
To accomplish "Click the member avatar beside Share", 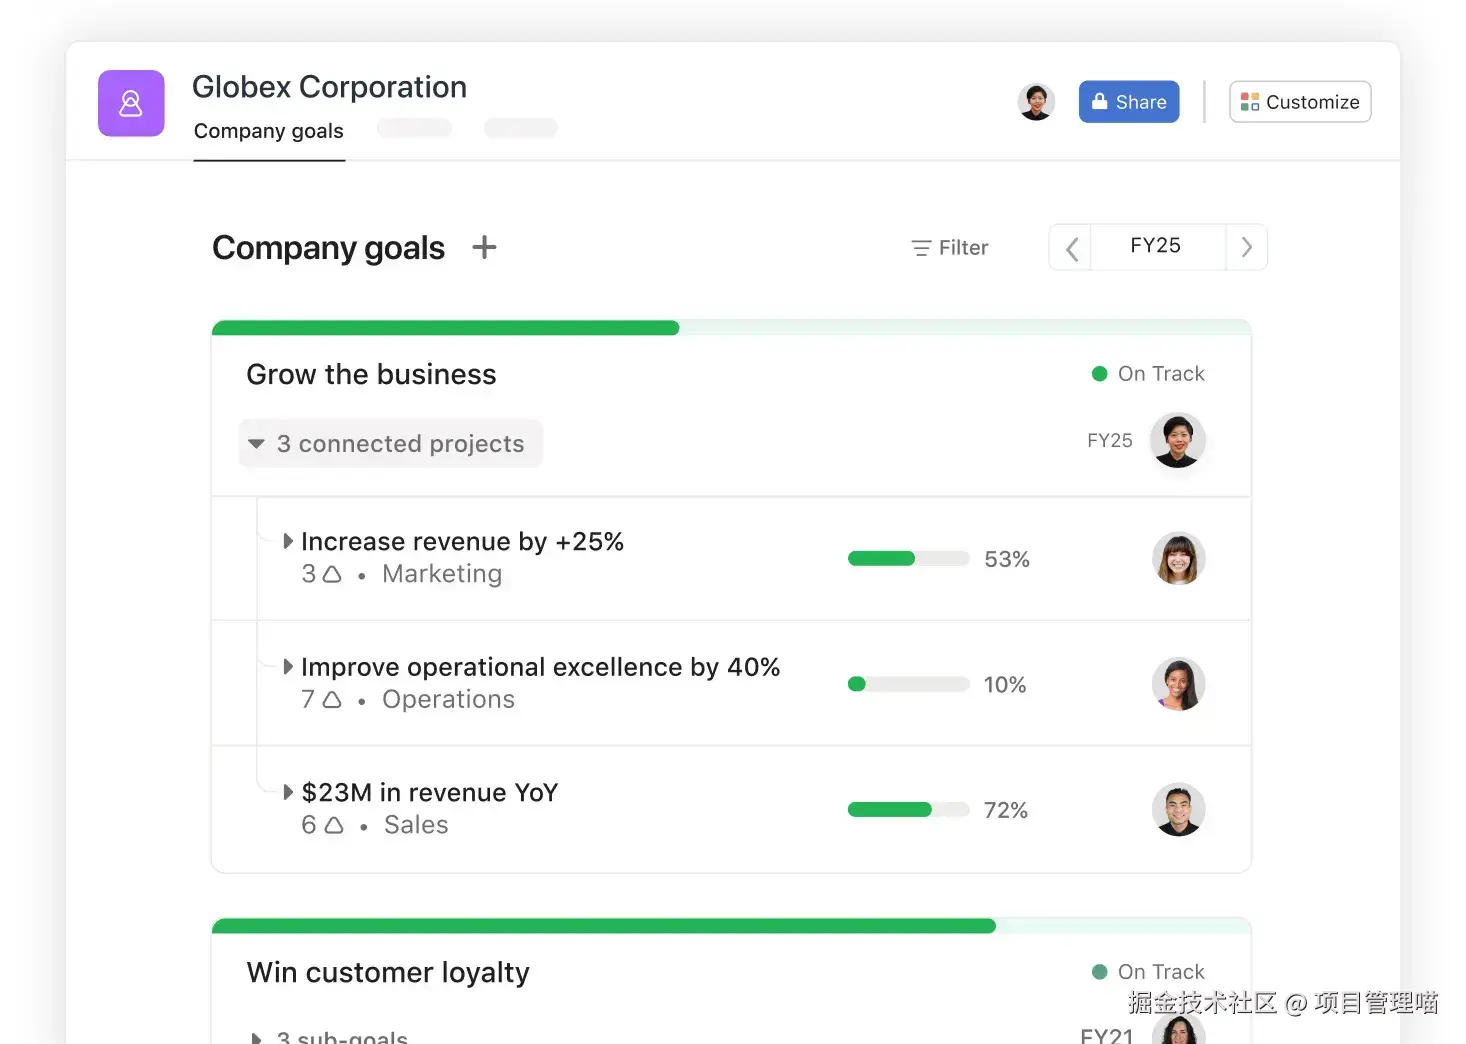I will pos(1036,102).
